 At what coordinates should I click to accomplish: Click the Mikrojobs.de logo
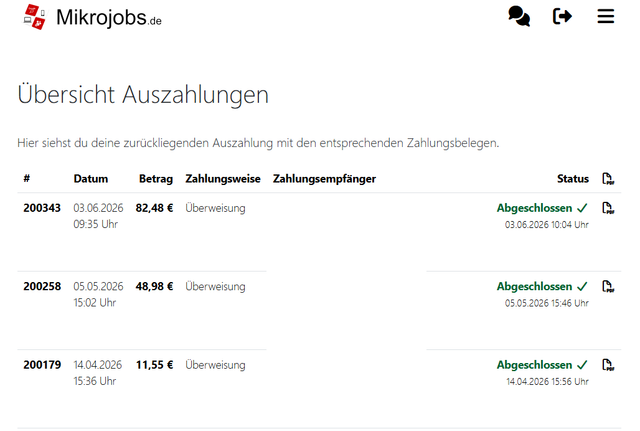point(93,17)
